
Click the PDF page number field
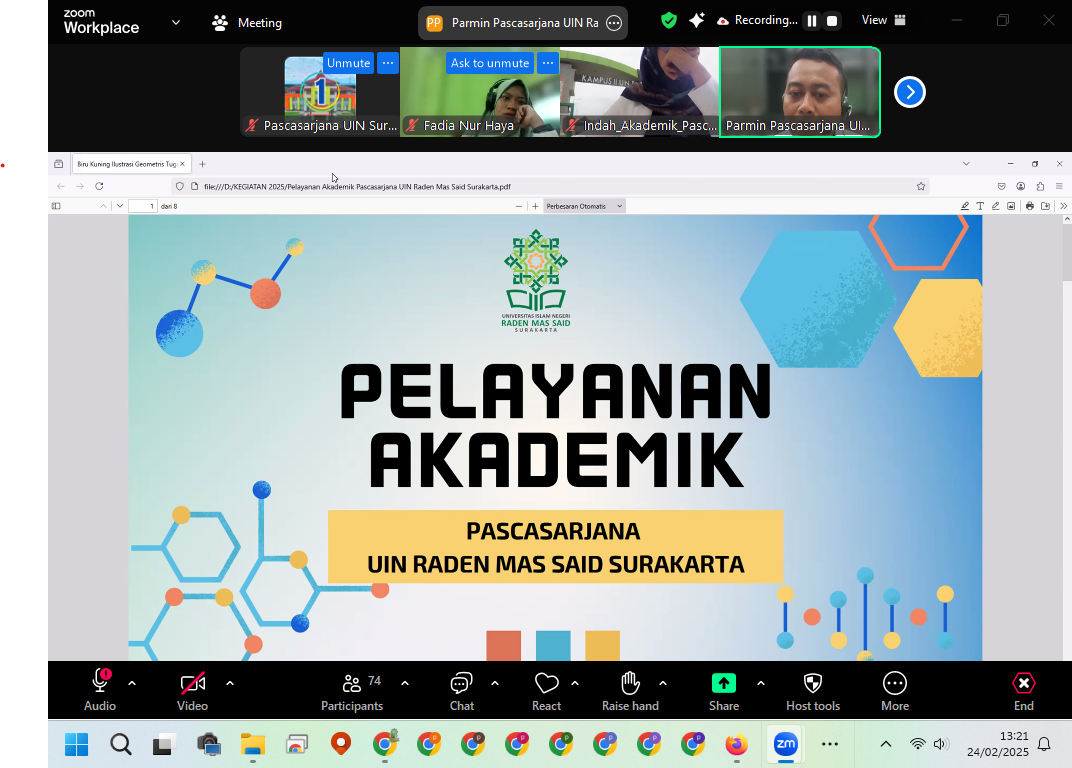tap(143, 206)
